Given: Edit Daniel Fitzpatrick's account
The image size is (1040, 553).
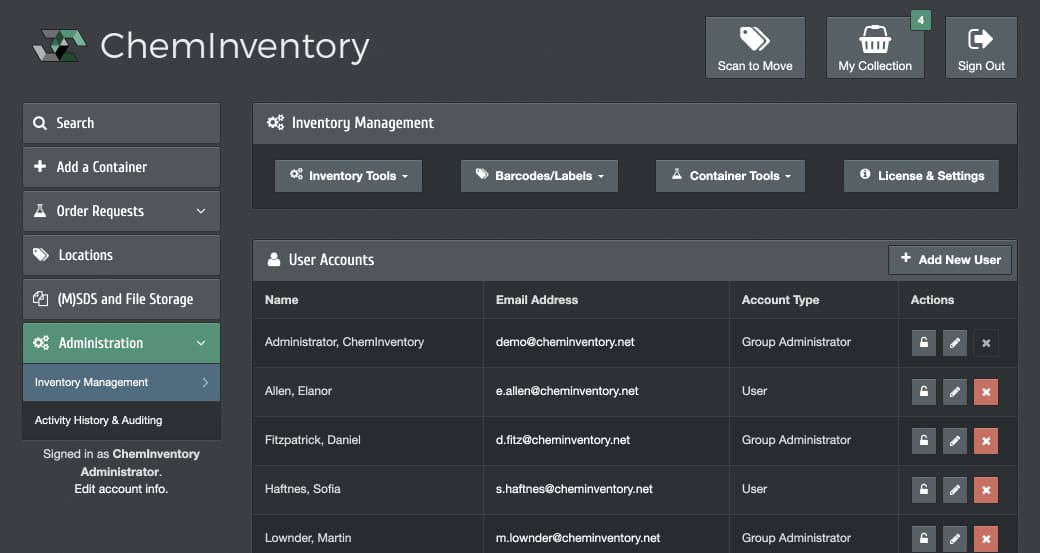Looking at the screenshot, I should [x=954, y=441].
